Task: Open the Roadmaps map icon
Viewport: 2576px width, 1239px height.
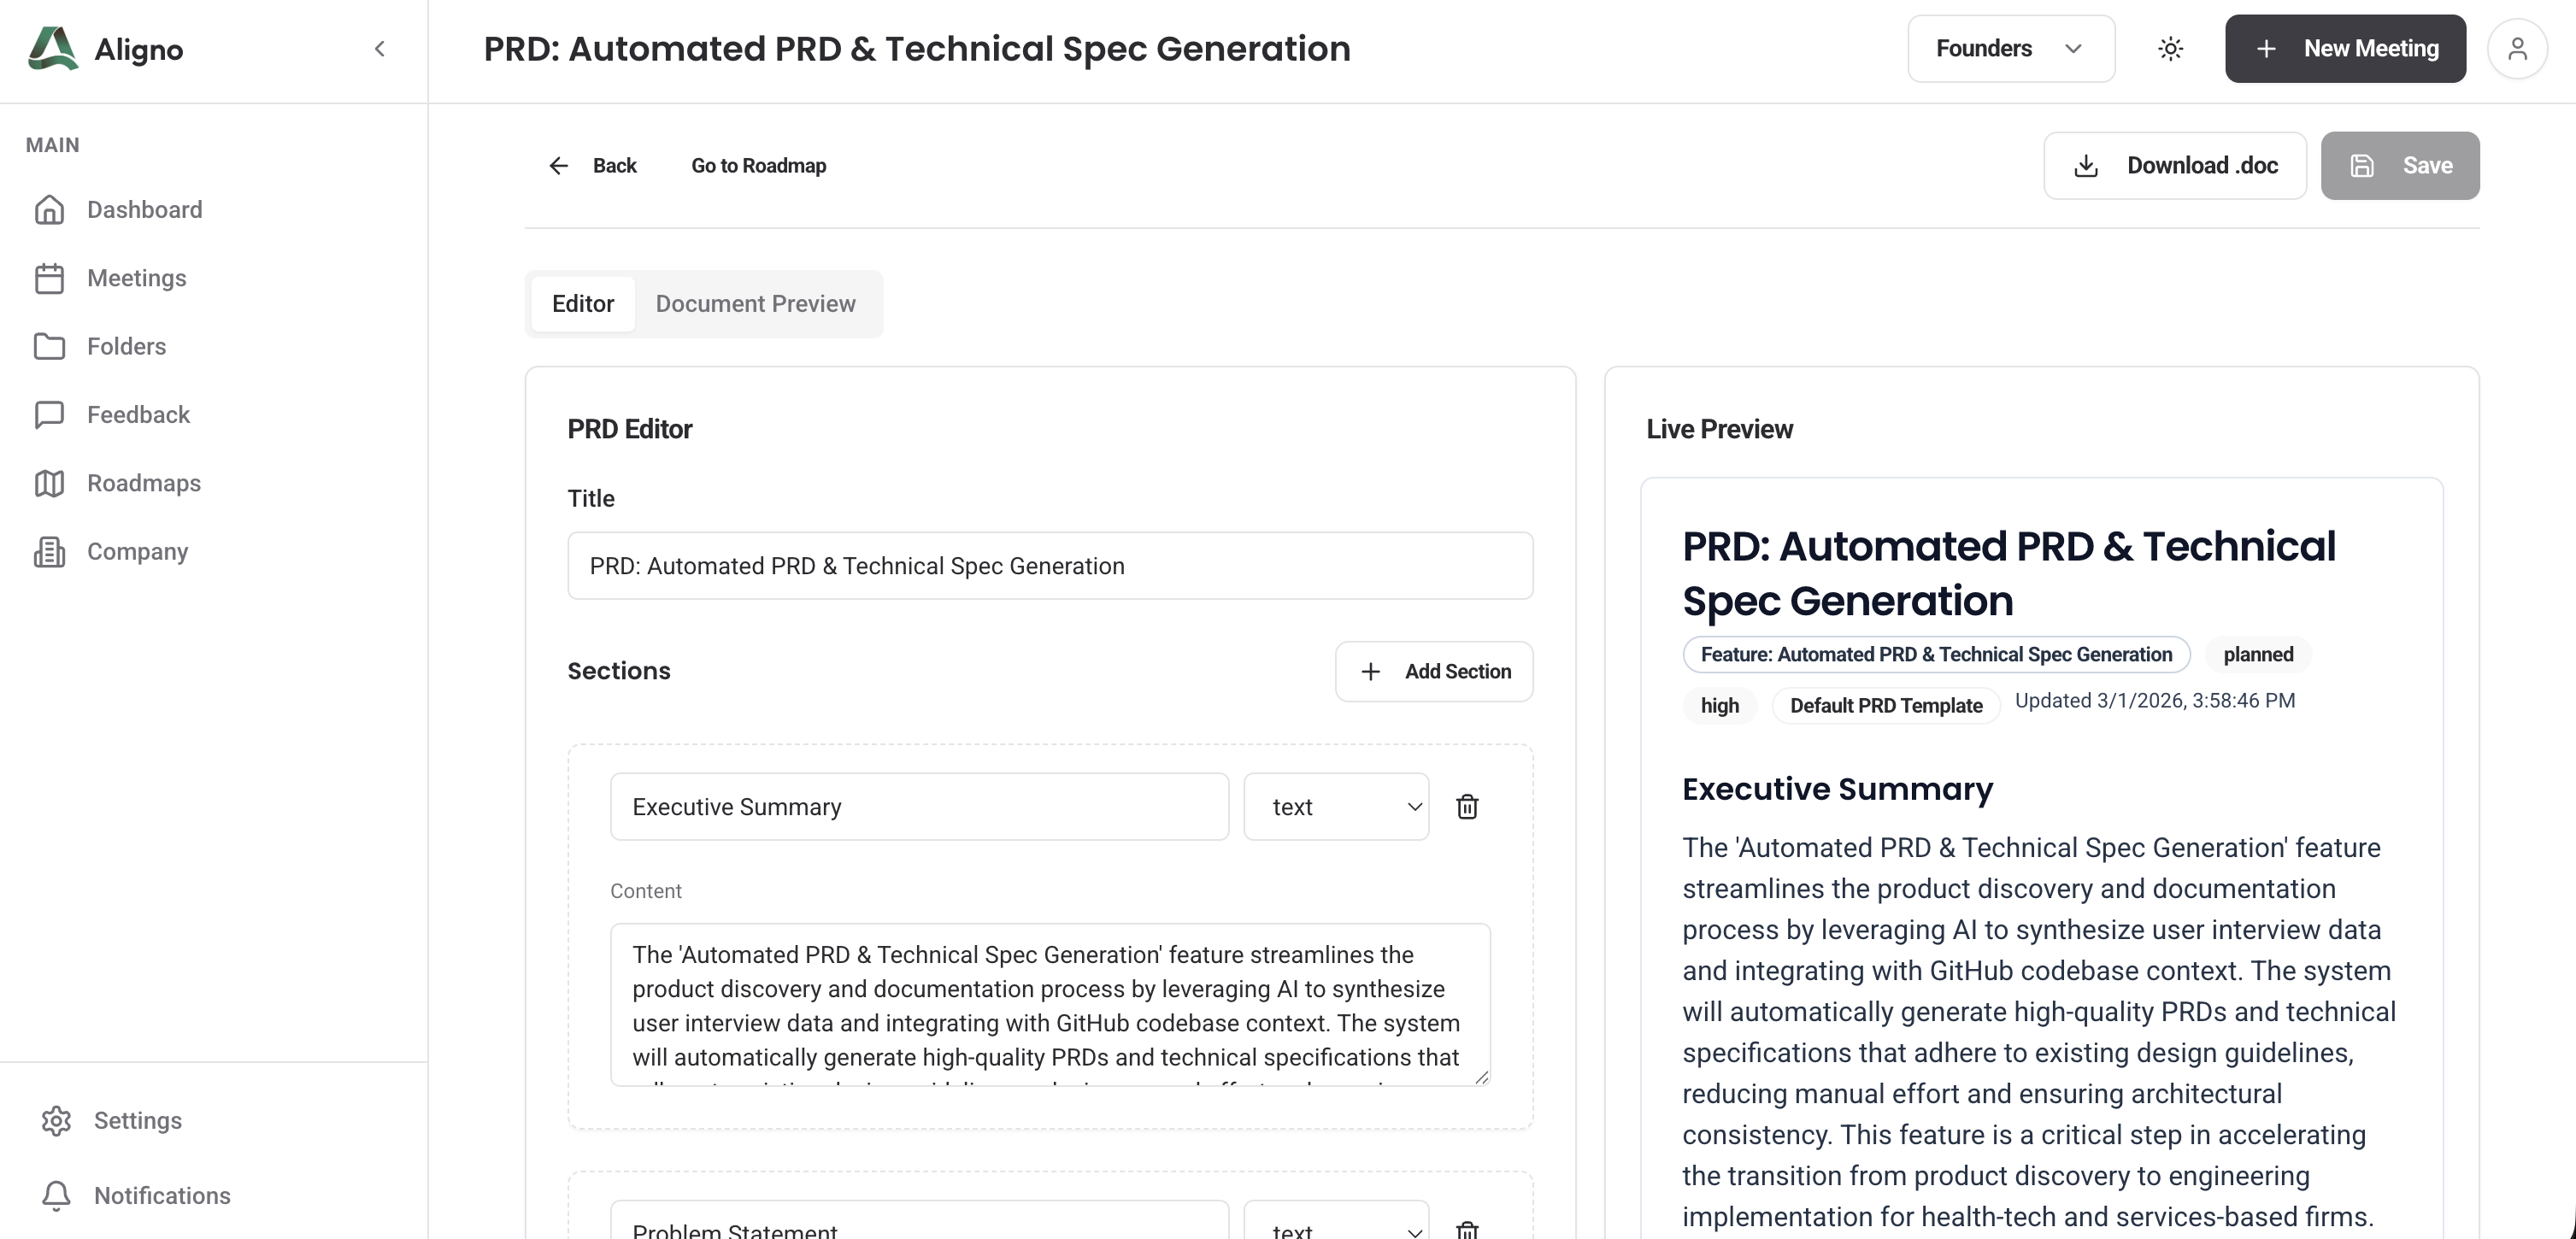Action: pos(49,483)
